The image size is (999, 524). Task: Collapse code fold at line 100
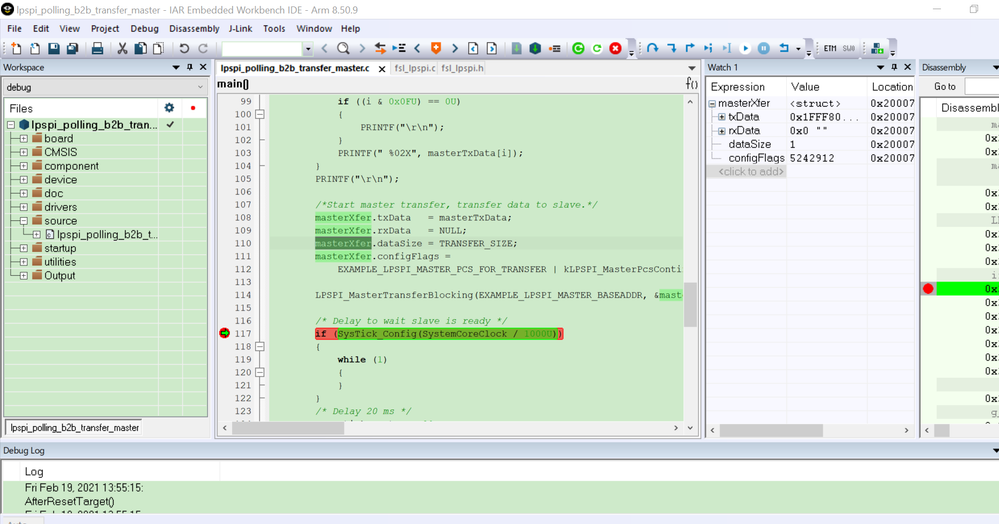[260, 114]
